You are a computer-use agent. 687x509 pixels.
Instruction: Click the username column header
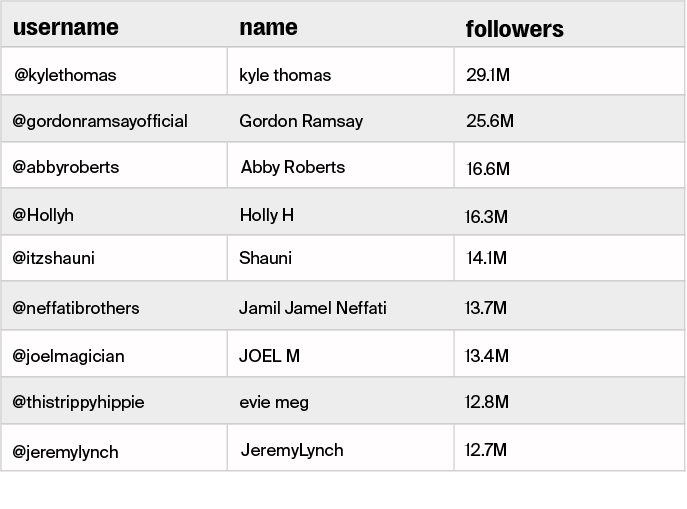click(65, 27)
